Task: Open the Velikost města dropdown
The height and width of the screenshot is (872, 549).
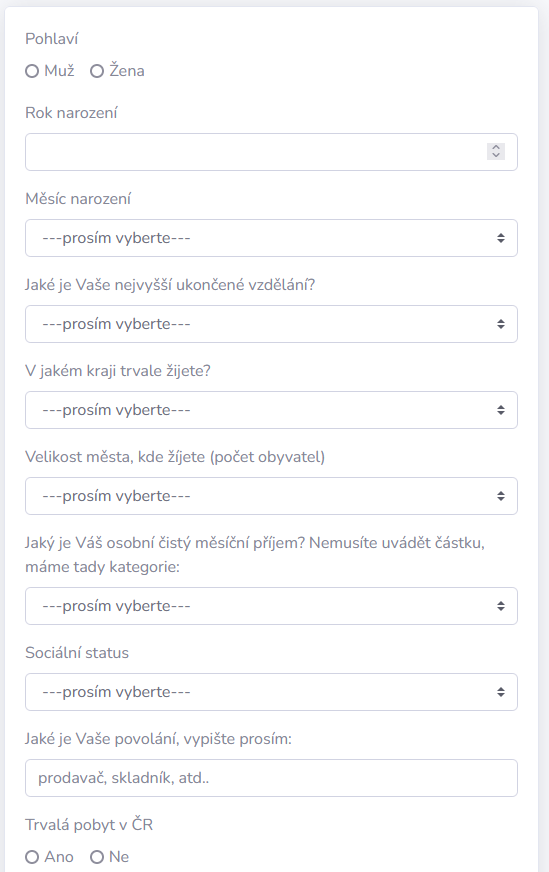Action: pyautogui.click(x=271, y=496)
